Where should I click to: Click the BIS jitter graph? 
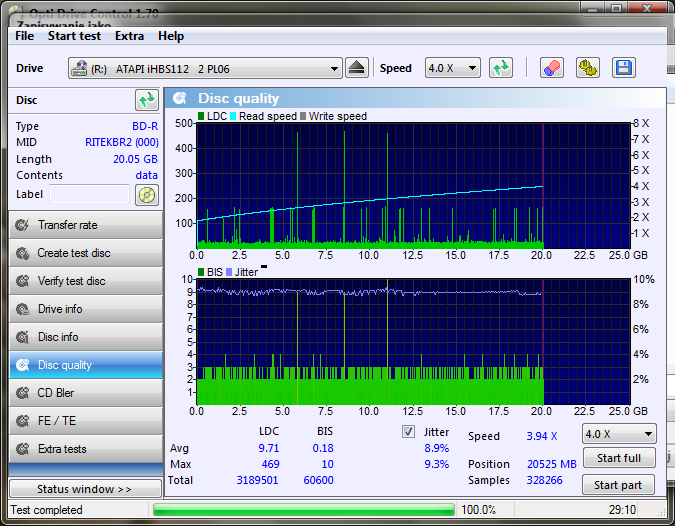point(413,342)
